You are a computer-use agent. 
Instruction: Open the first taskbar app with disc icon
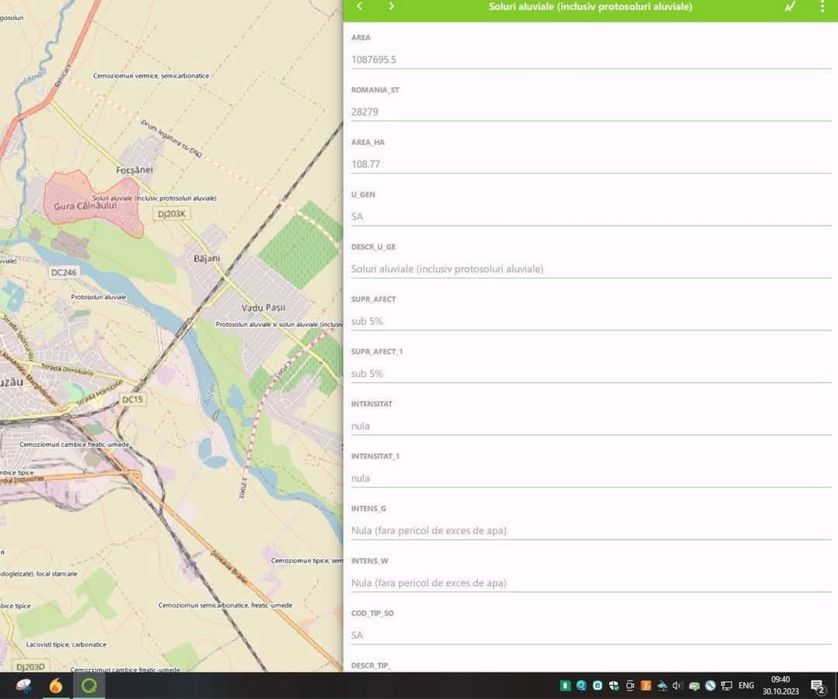pyautogui.click(x=24, y=686)
